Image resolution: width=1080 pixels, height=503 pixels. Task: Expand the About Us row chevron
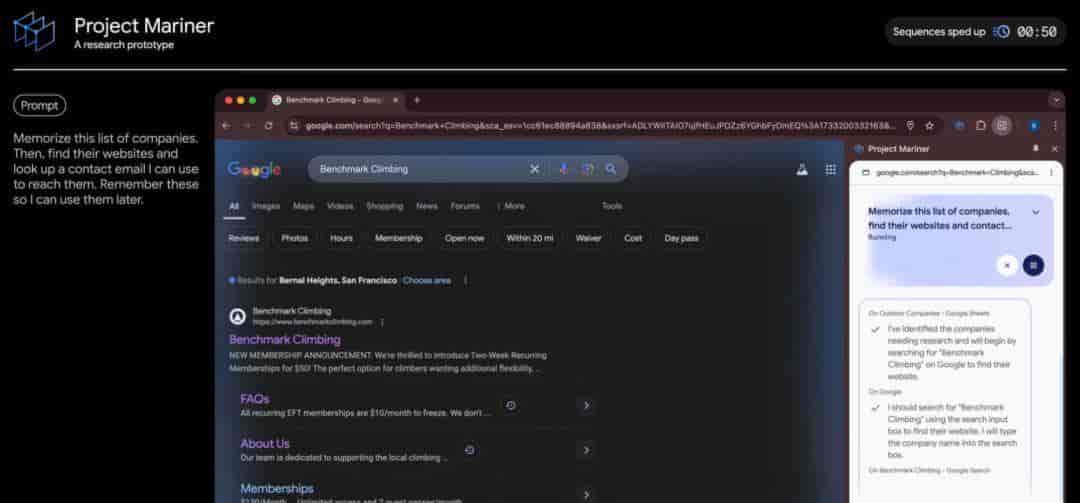coord(586,450)
